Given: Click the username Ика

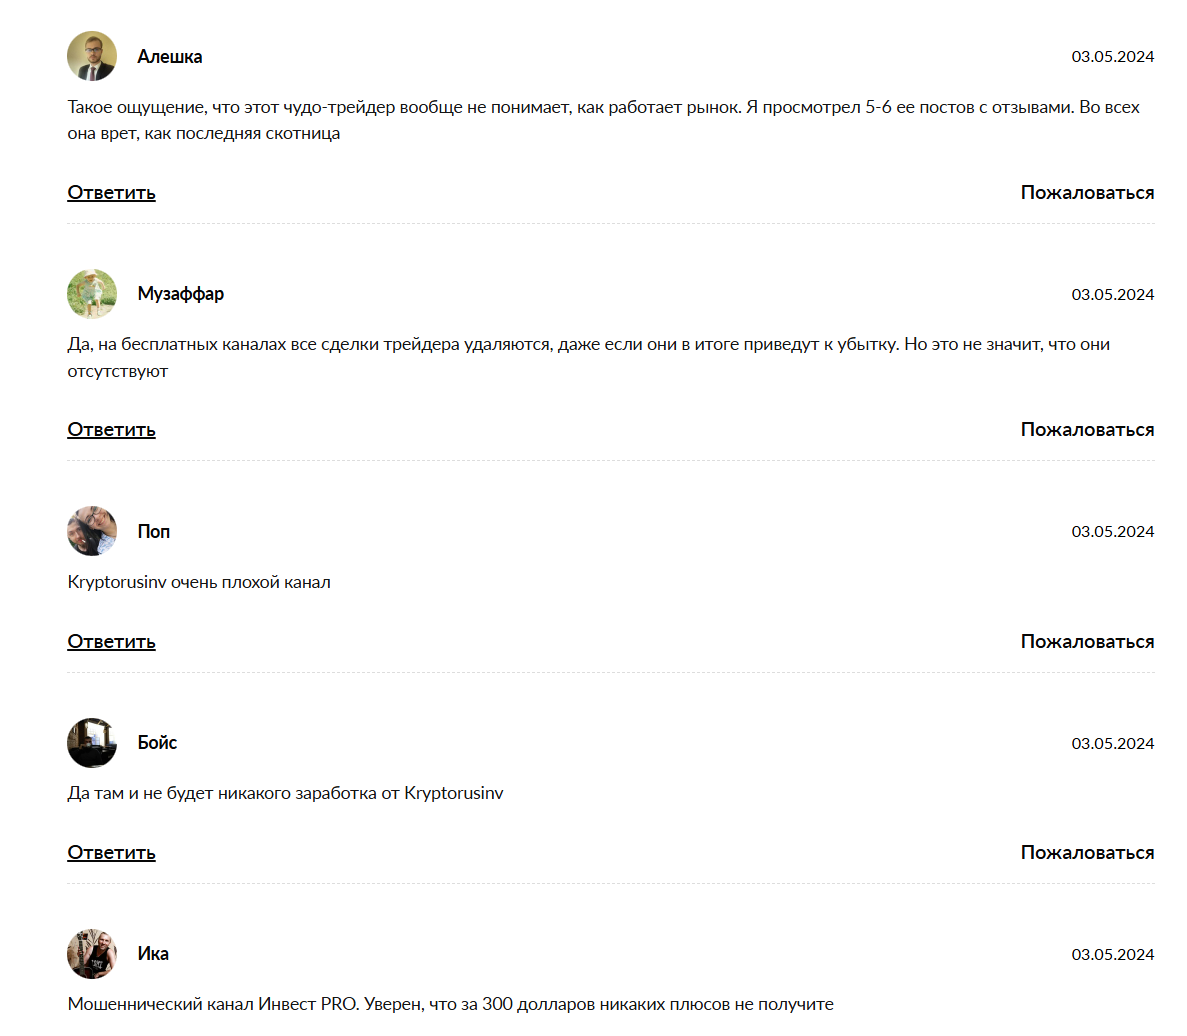Looking at the screenshot, I should pos(153,954).
